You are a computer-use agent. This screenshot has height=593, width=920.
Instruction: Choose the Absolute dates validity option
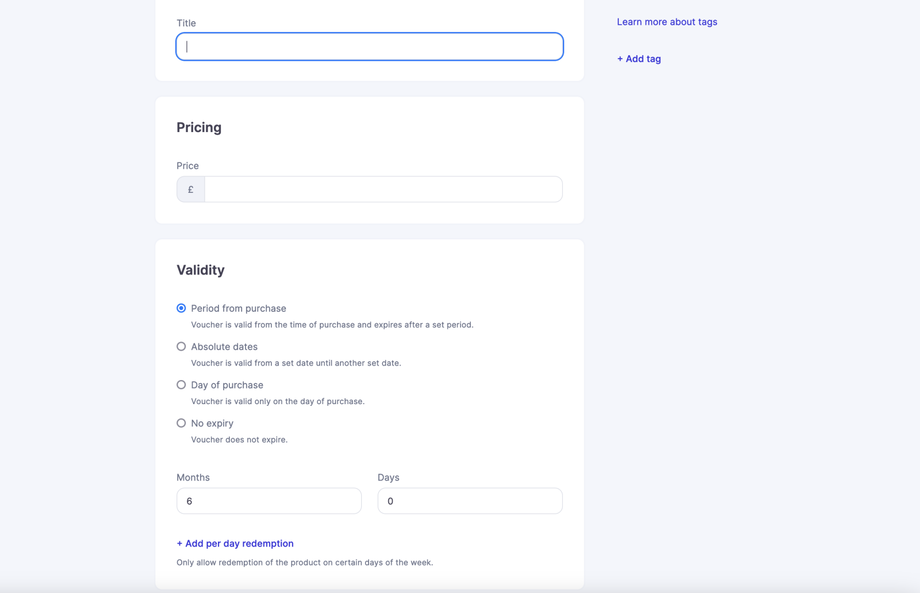[x=181, y=347]
